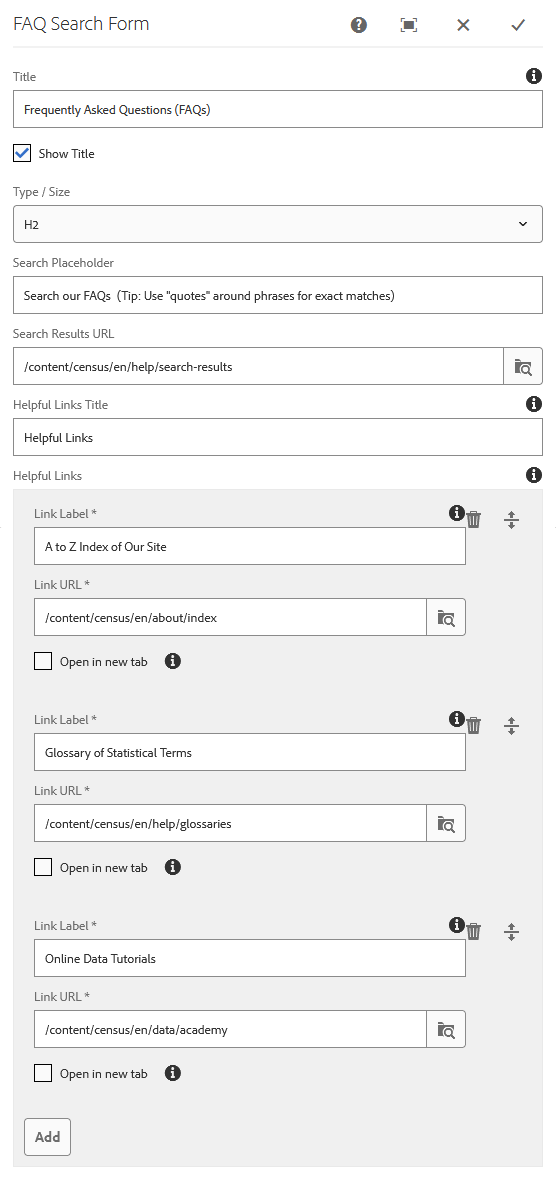The width and height of the screenshot is (556, 1184).
Task: Add a new helpful link item
Action: coord(48,1137)
